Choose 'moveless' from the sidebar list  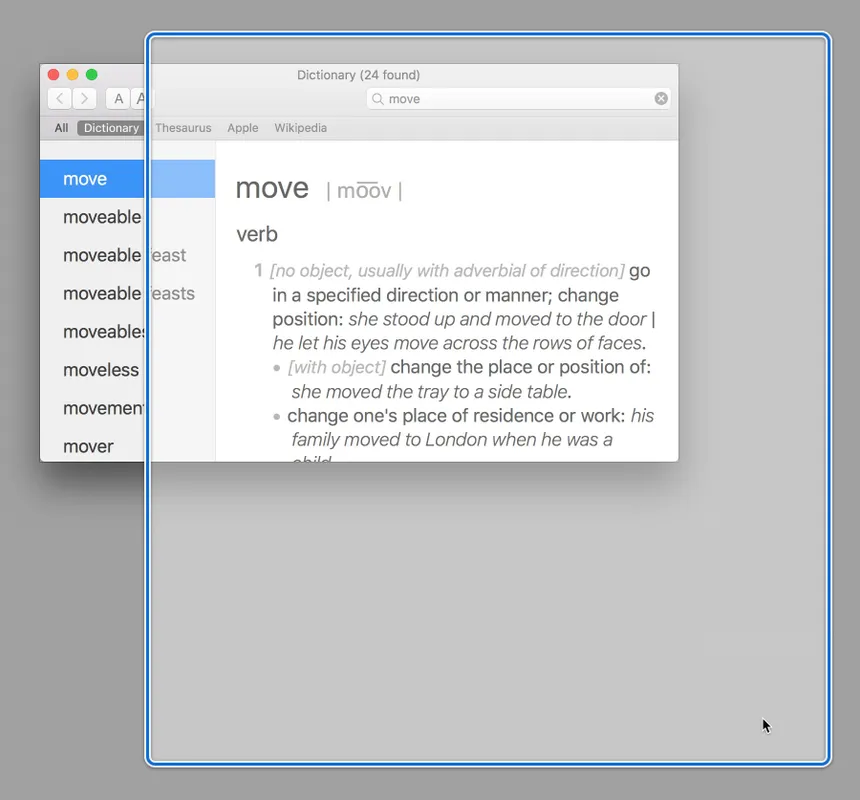pyautogui.click(x=101, y=370)
